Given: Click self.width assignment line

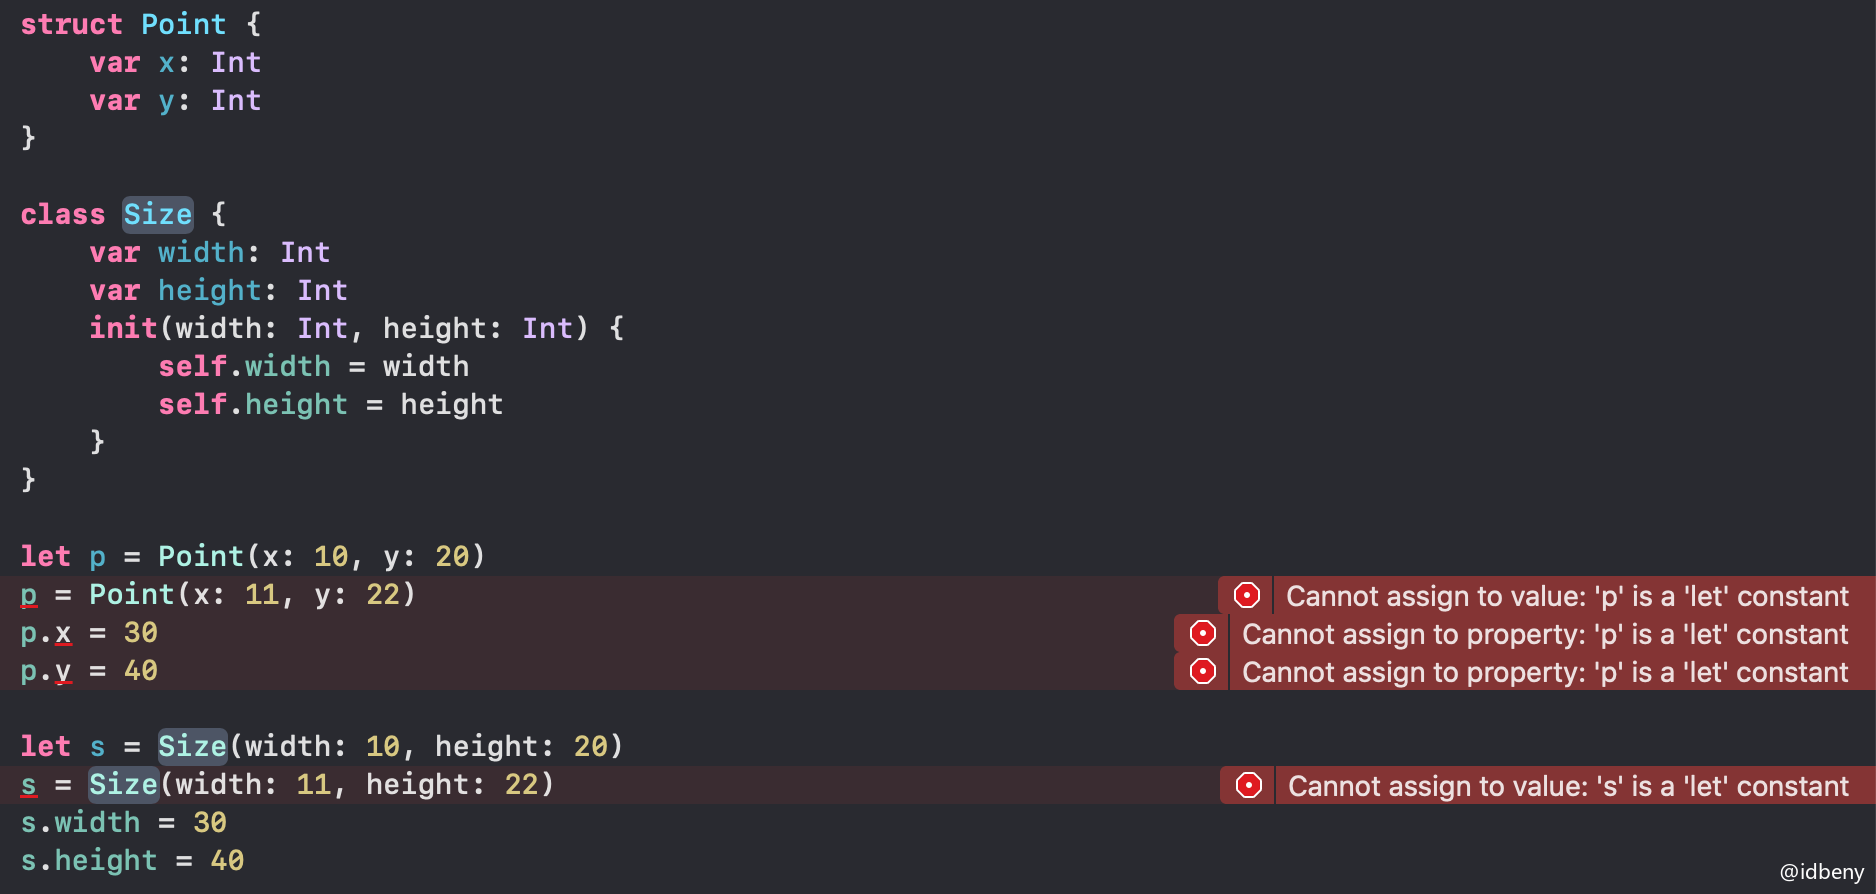Looking at the screenshot, I should click(314, 366).
